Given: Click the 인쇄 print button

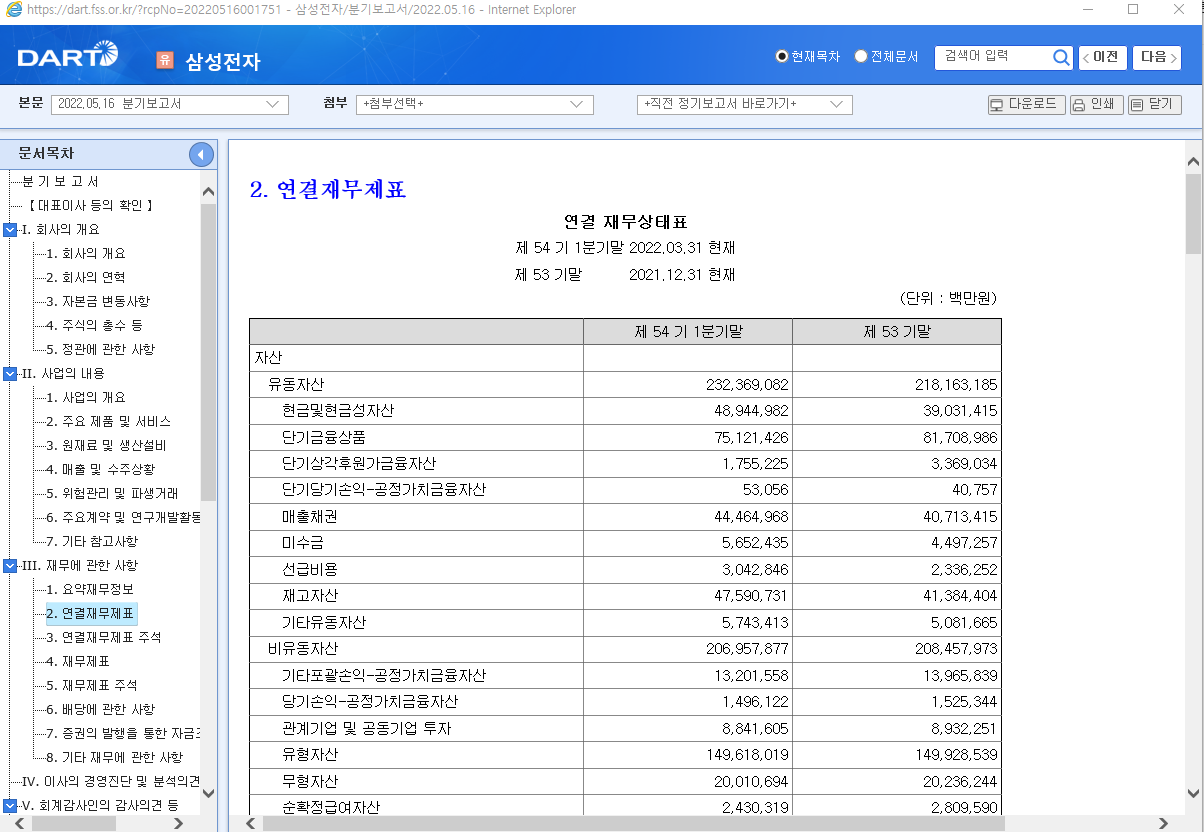Looking at the screenshot, I should click(1096, 104).
